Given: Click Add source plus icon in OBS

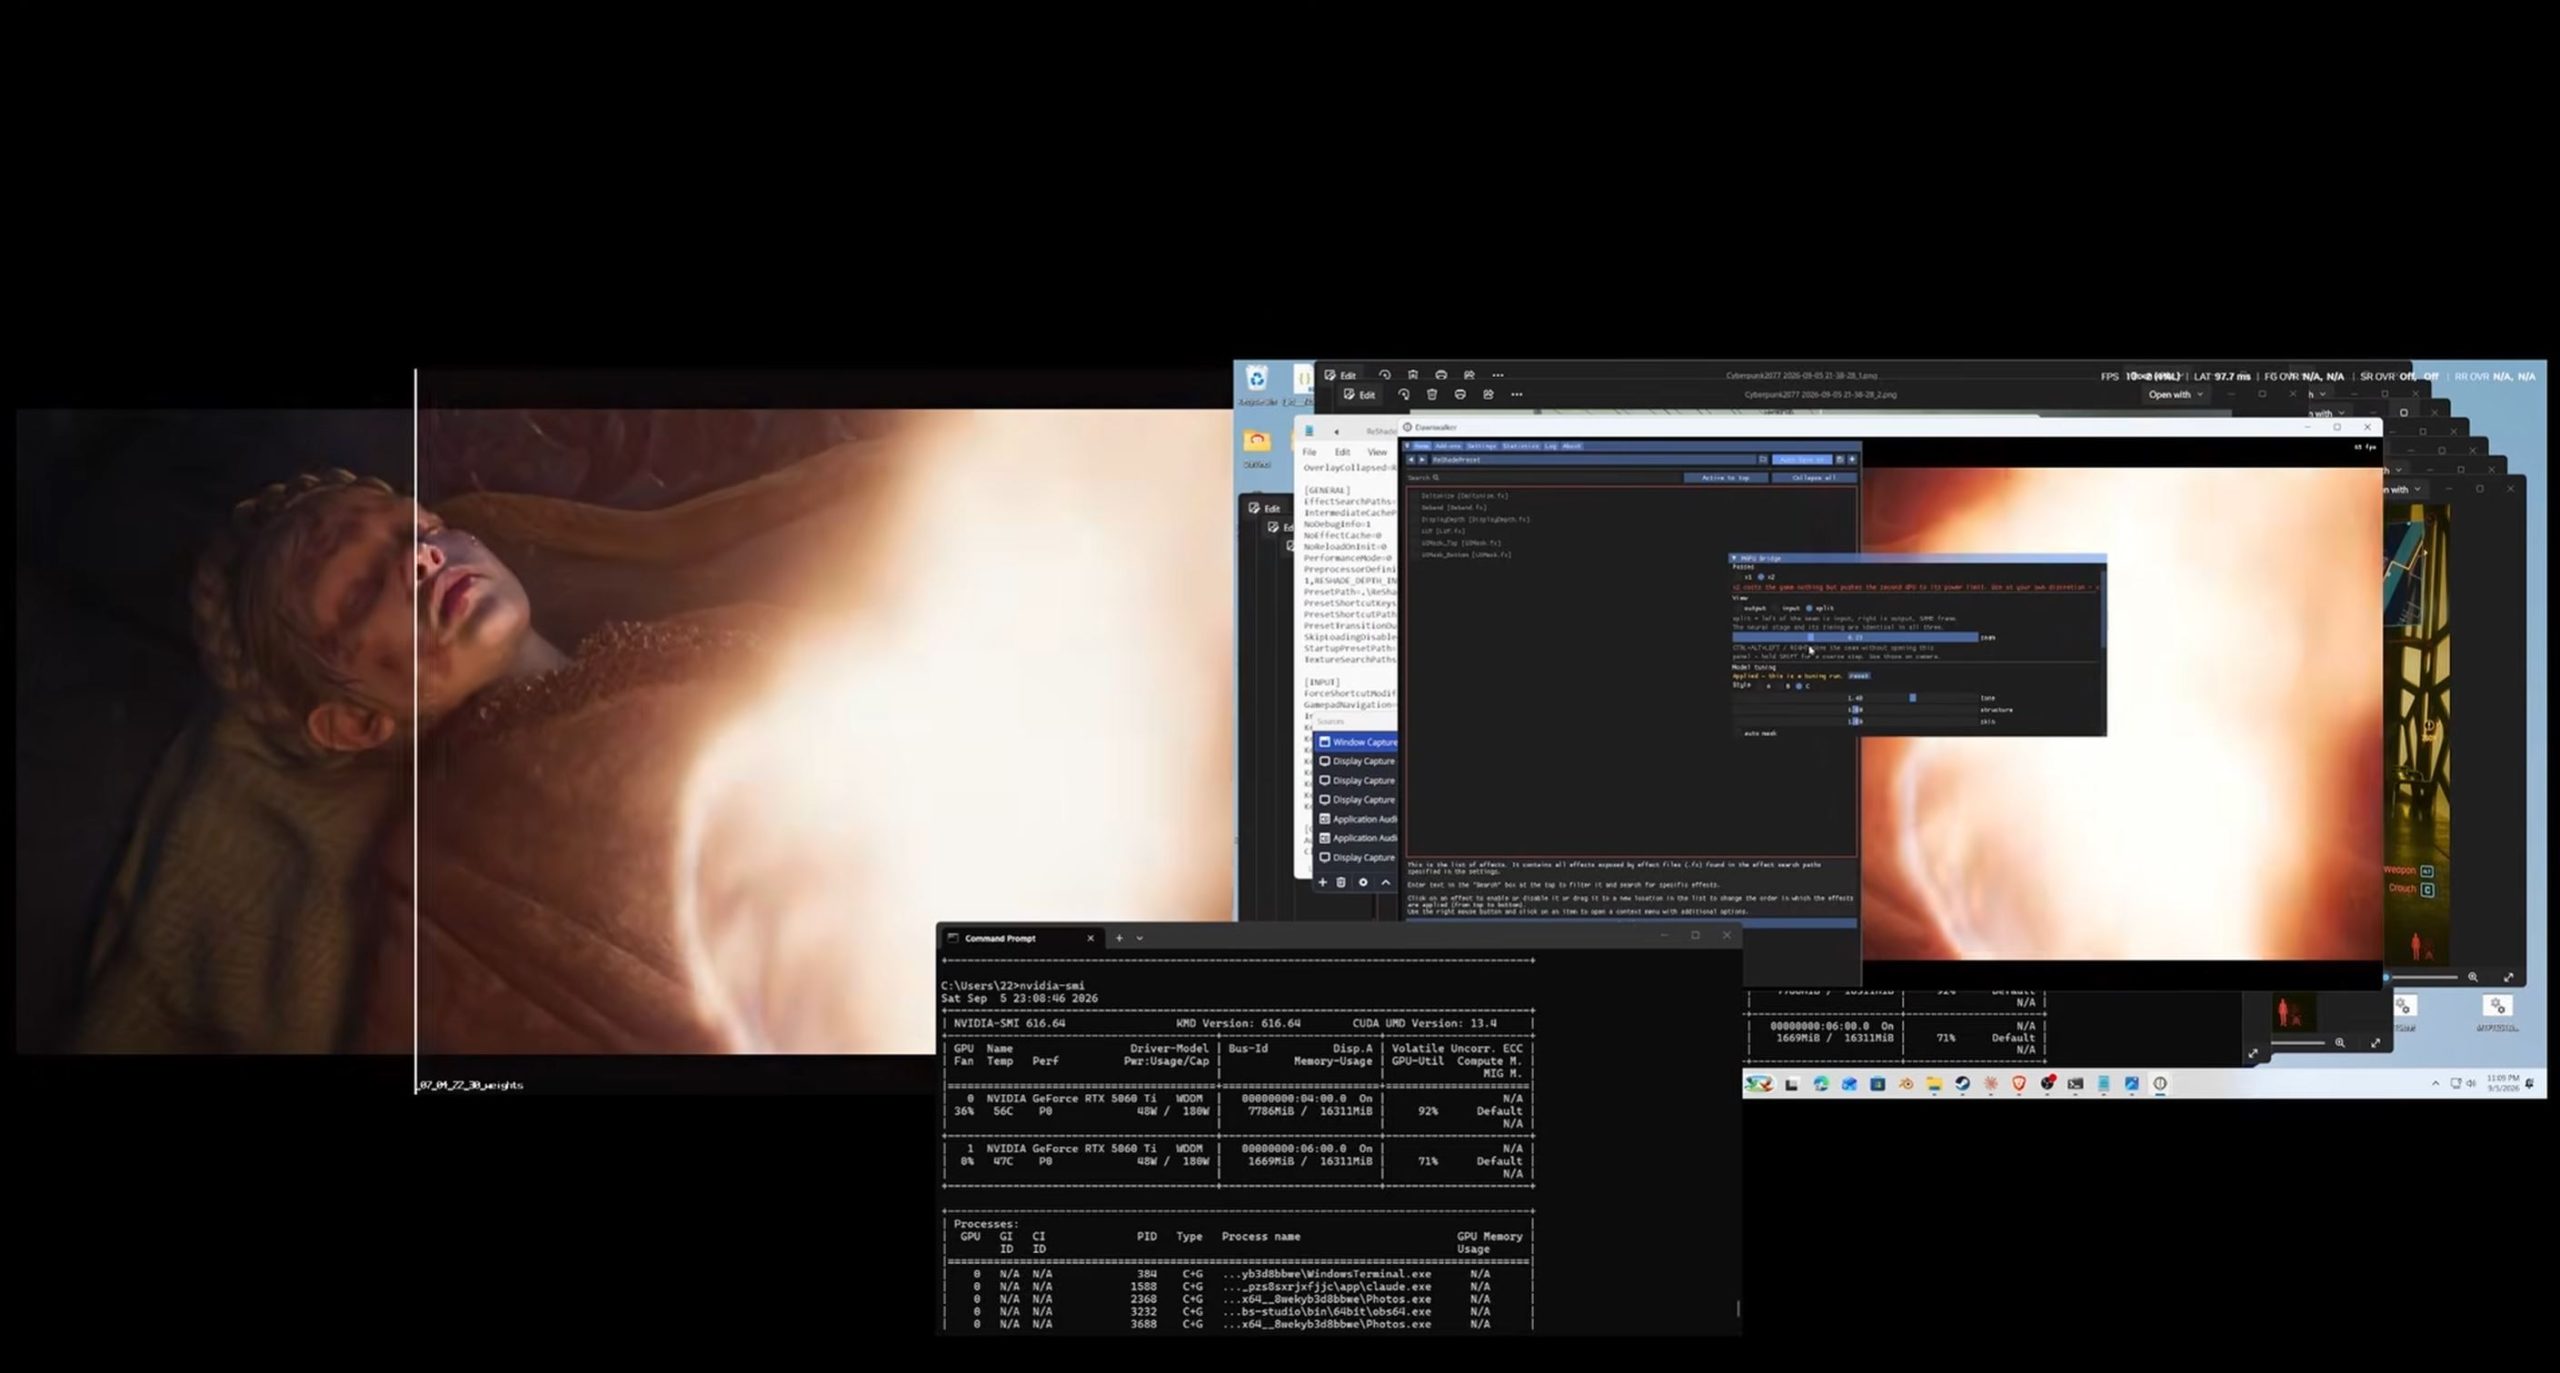Looking at the screenshot, I should coord(1322,882).
